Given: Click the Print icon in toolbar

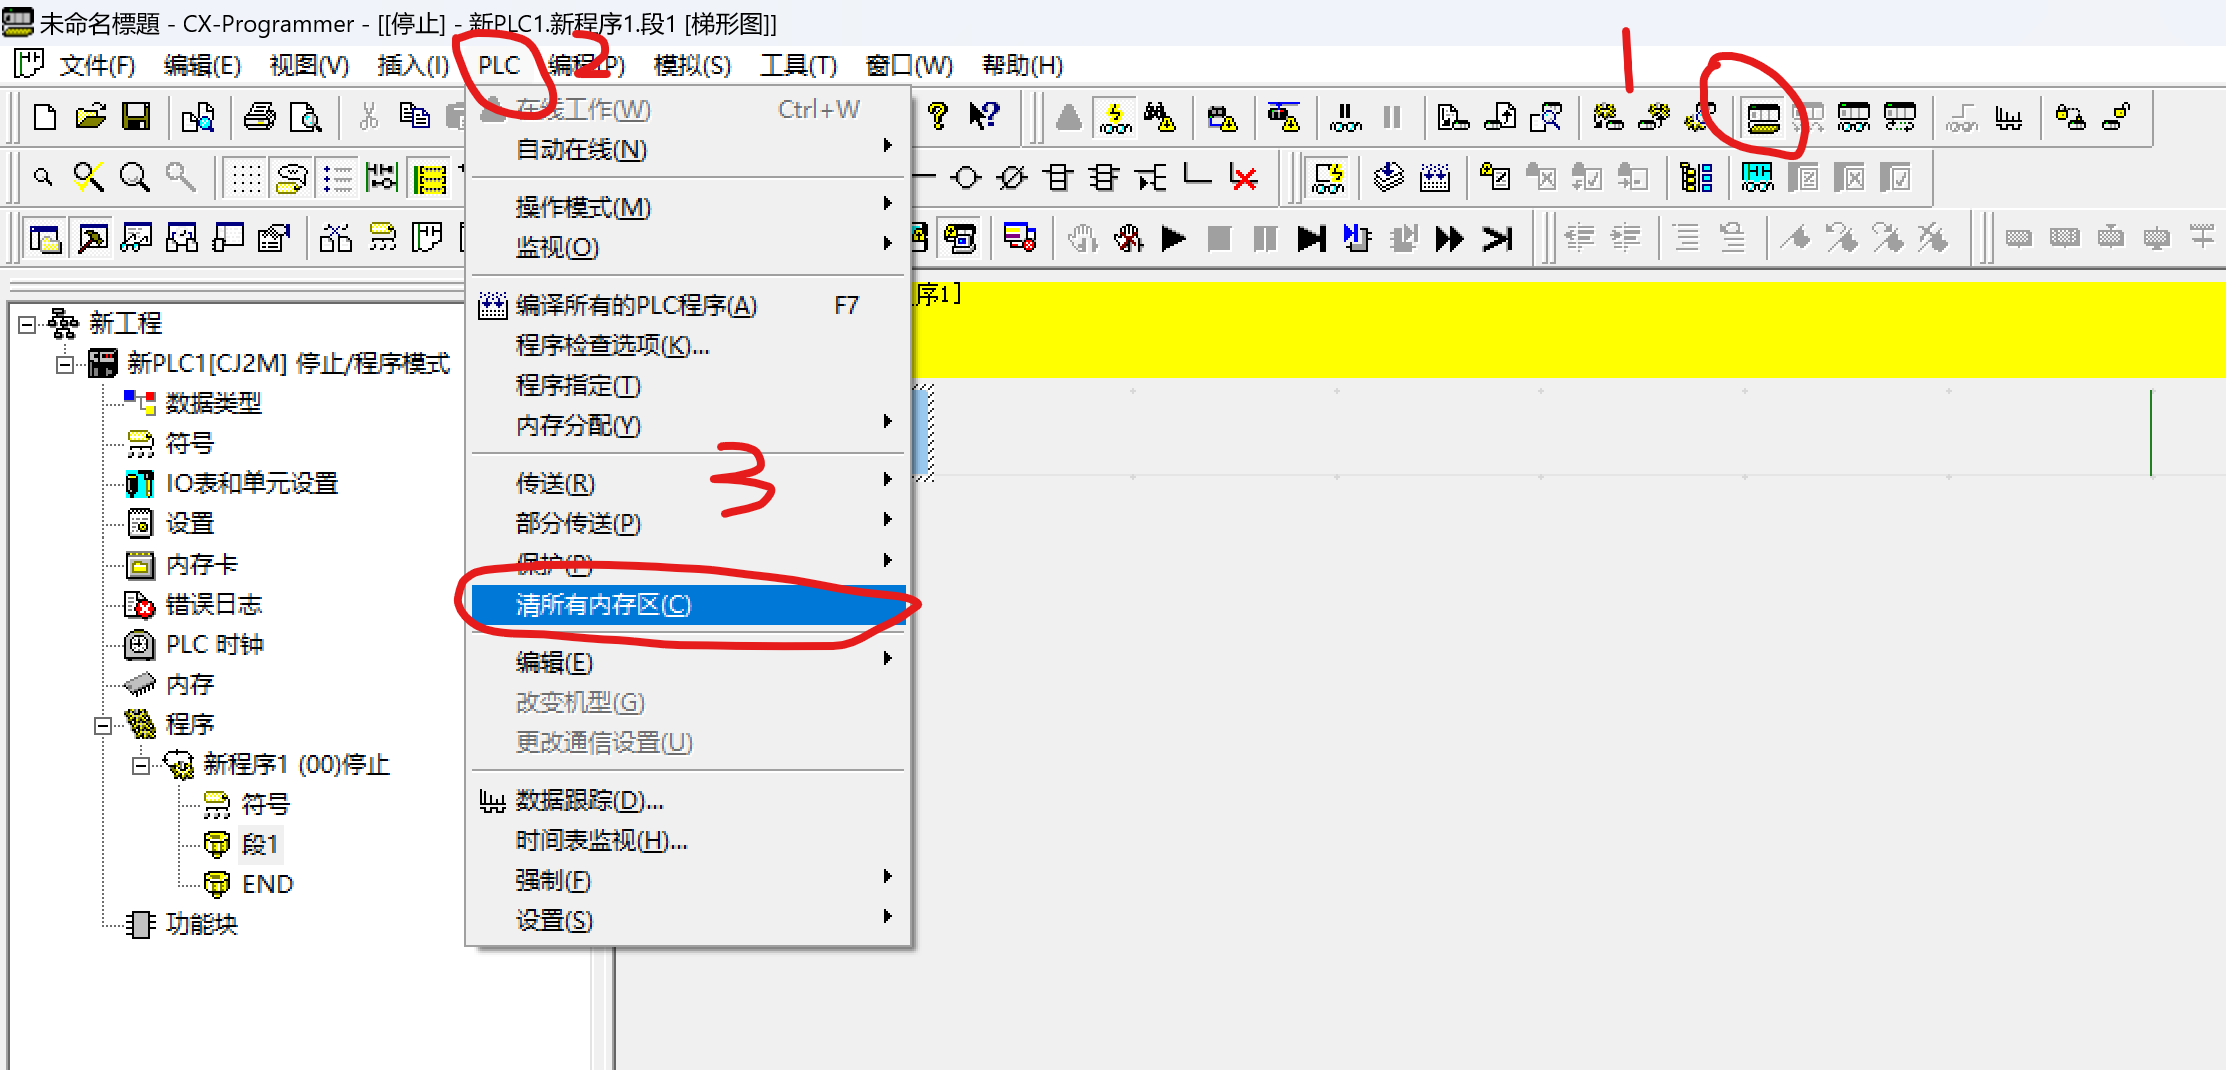Looking at the screenshot, I should coord(259,118).
